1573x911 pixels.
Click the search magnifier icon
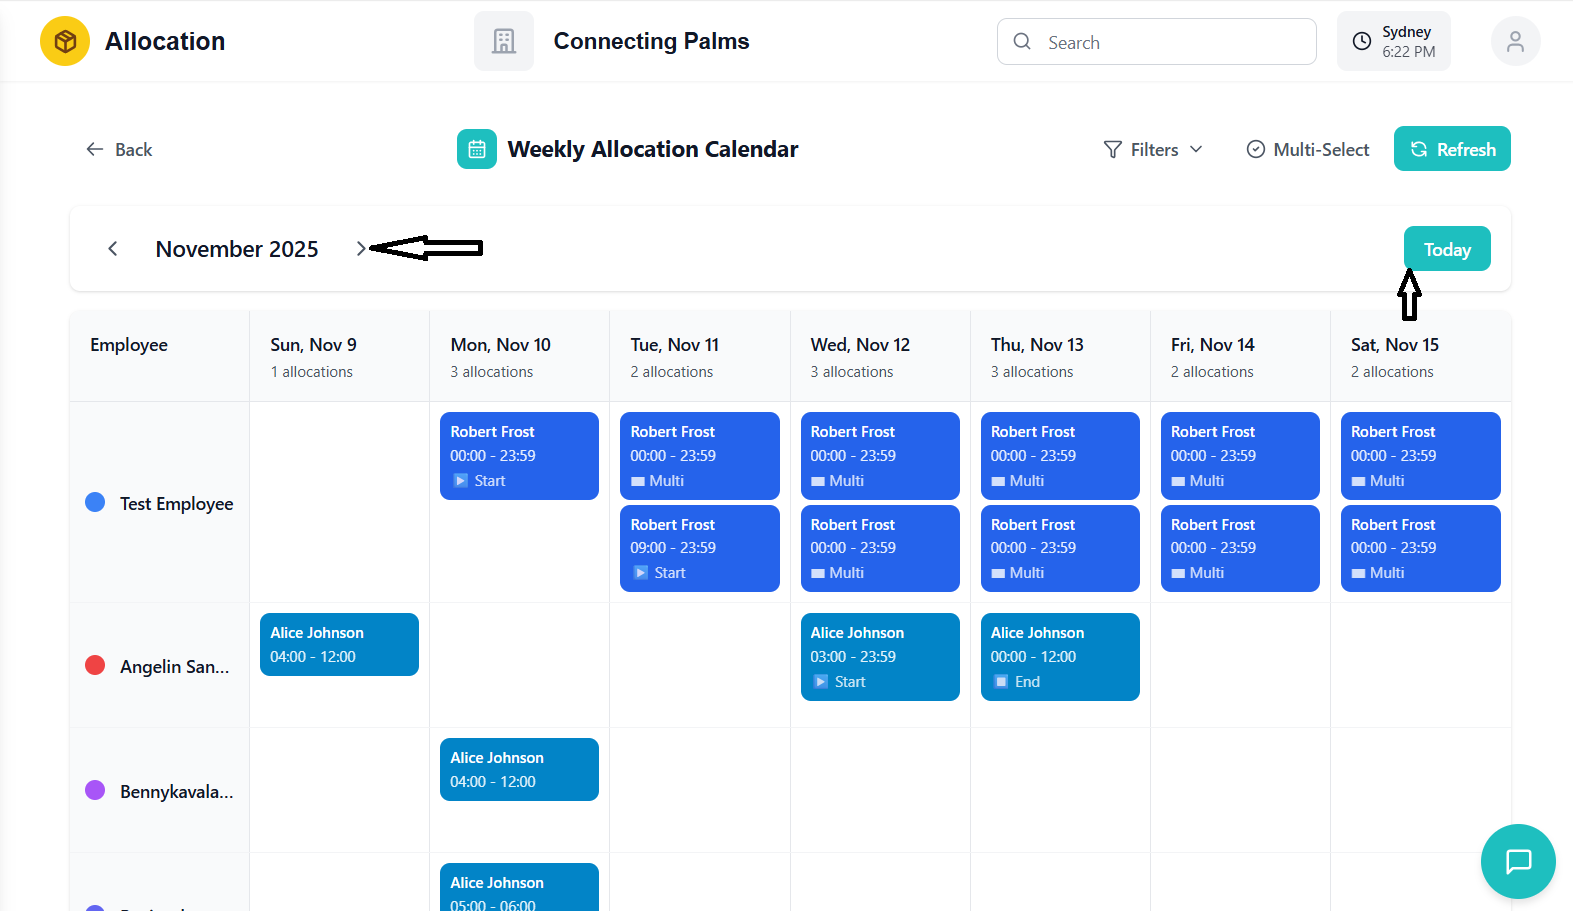pyautogui.click(x=1022, y=42)
